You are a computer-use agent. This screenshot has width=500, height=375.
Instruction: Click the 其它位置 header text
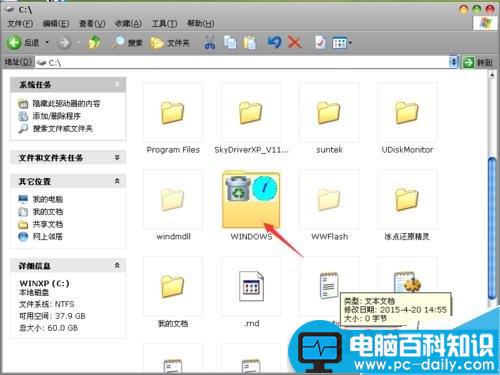pyautogui.click(x=35, y=181)
